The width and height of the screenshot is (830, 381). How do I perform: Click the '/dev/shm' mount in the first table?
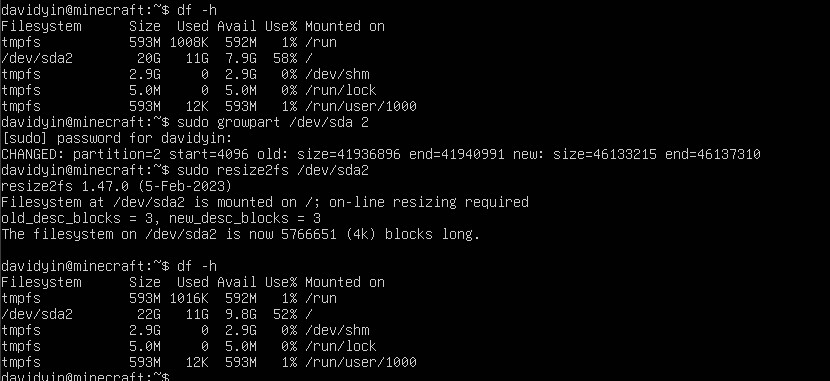(x=337, y=74)
